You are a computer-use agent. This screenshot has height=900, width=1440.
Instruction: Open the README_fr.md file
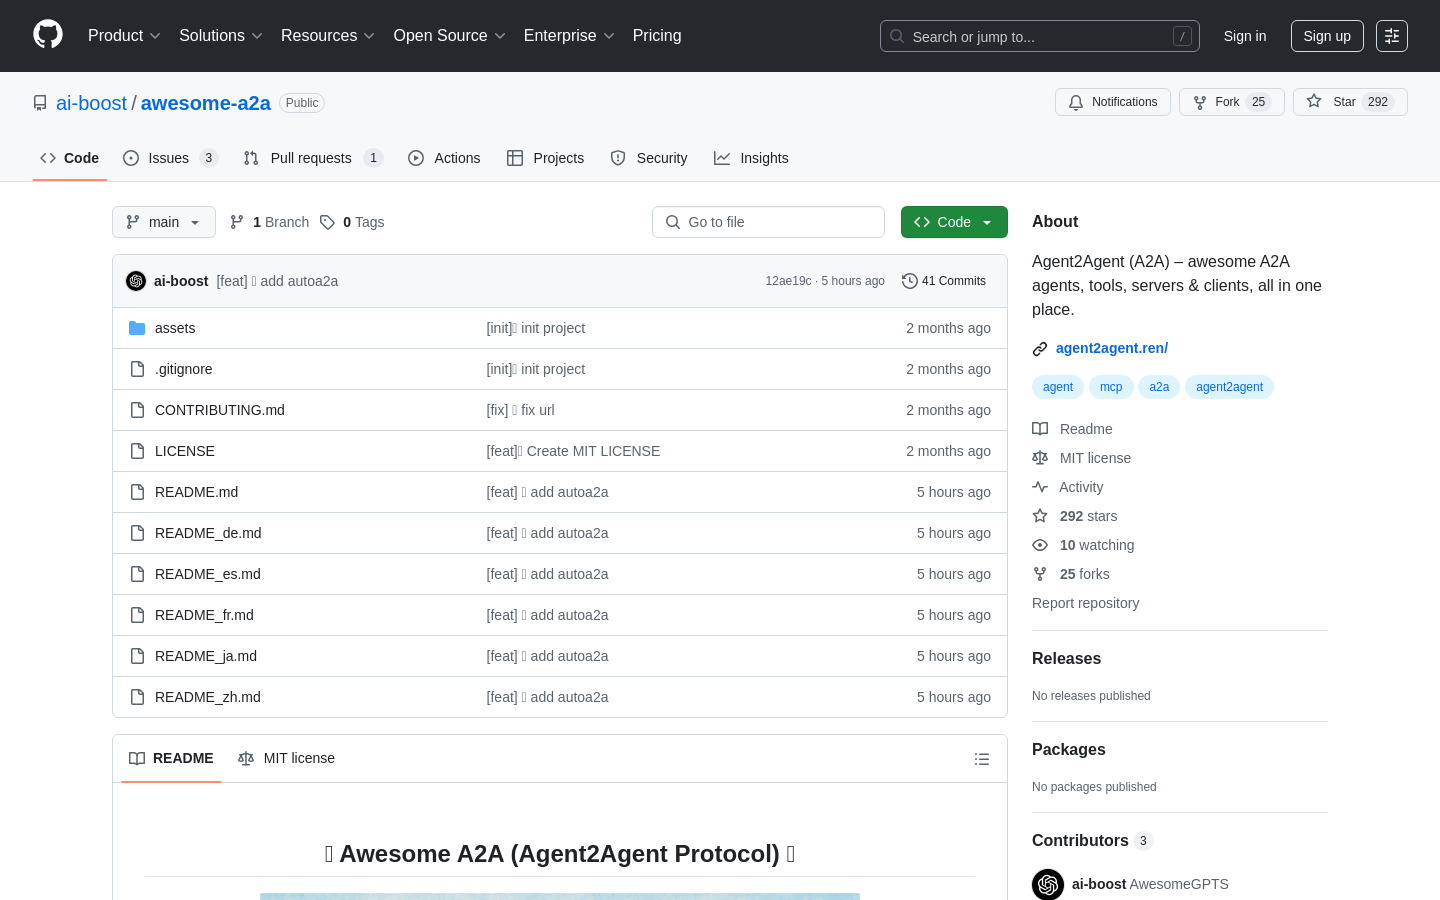pos(204,615)
